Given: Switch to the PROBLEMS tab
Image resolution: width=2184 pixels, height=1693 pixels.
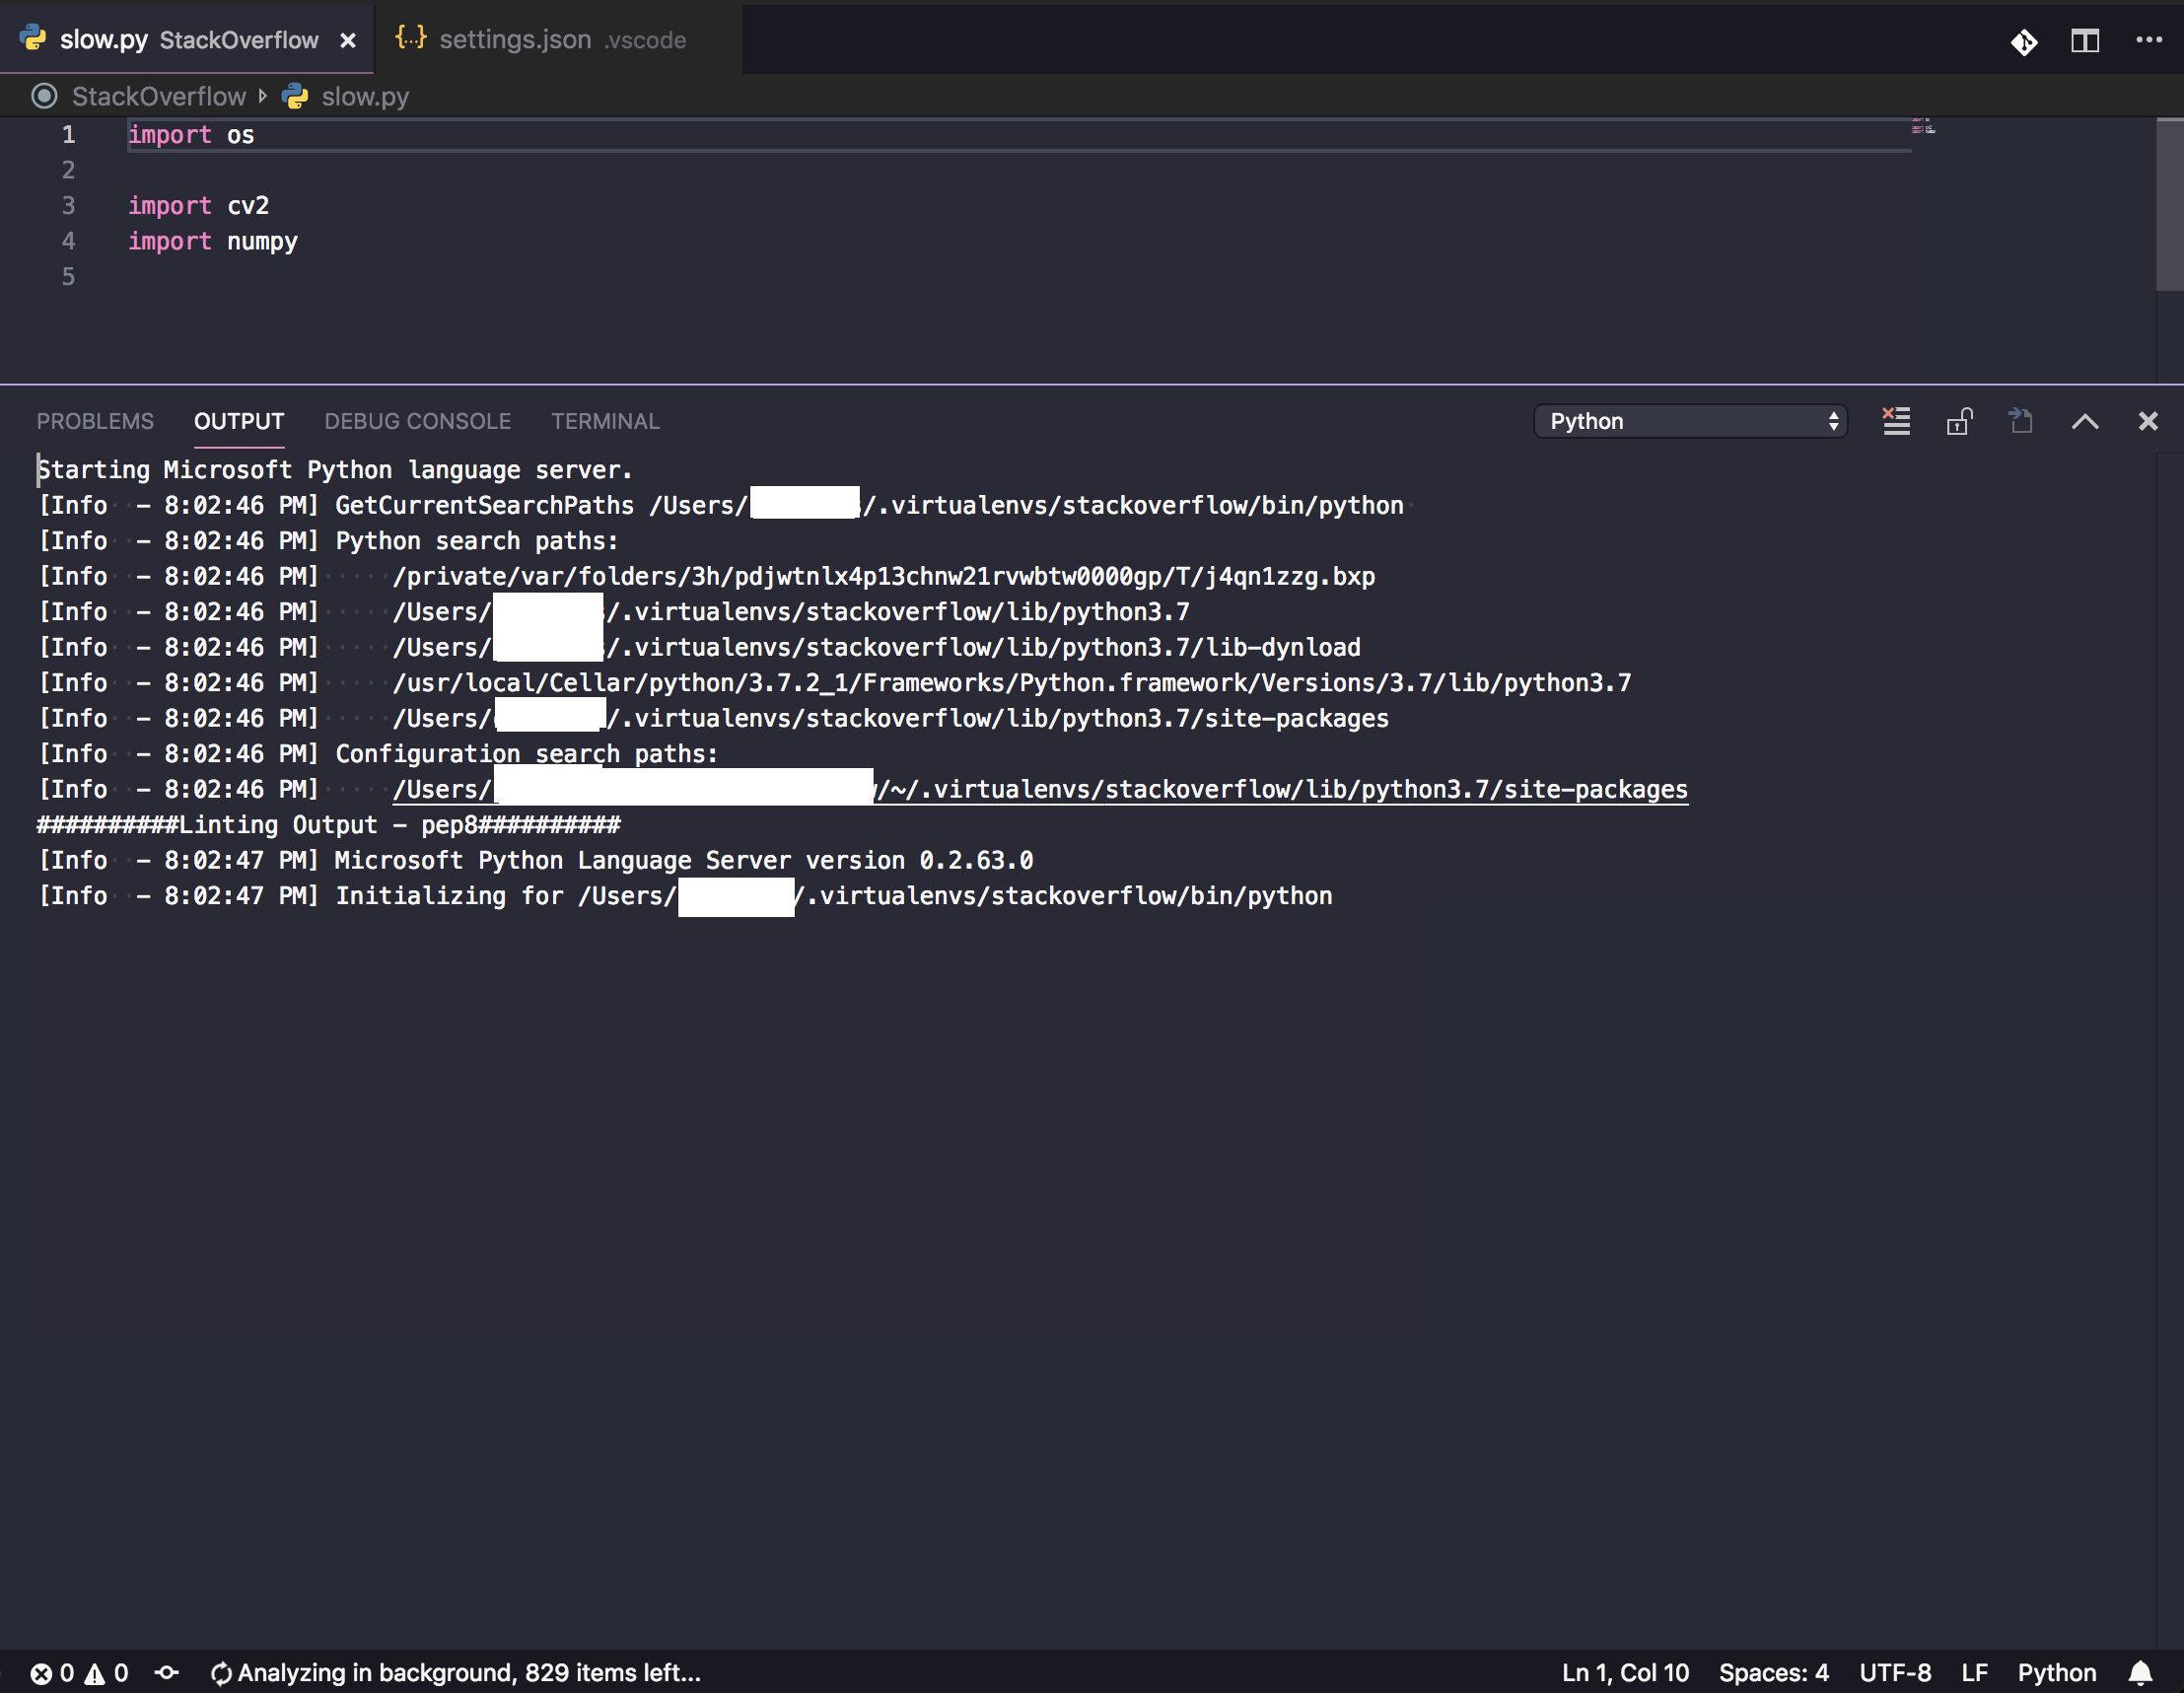Looking at the screenshot, I should click(x=95, y=421).
